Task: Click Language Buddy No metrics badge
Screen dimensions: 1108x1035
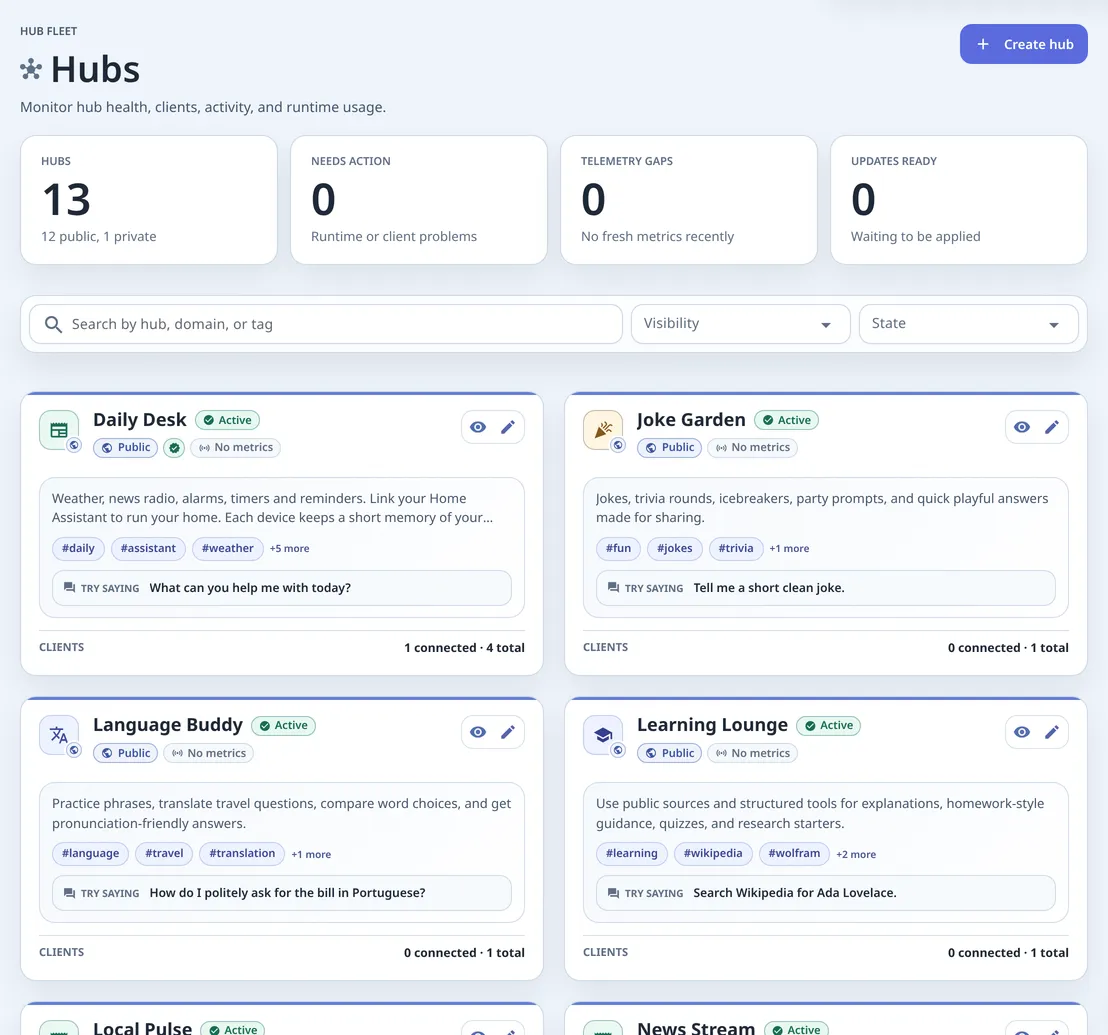Action: click(x=208, y=753)
